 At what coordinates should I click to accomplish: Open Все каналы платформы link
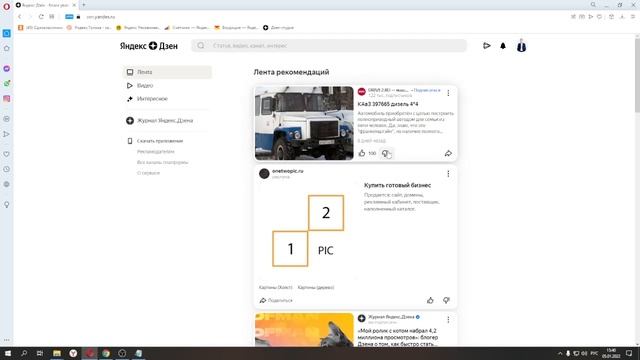(x=162, y=162)
